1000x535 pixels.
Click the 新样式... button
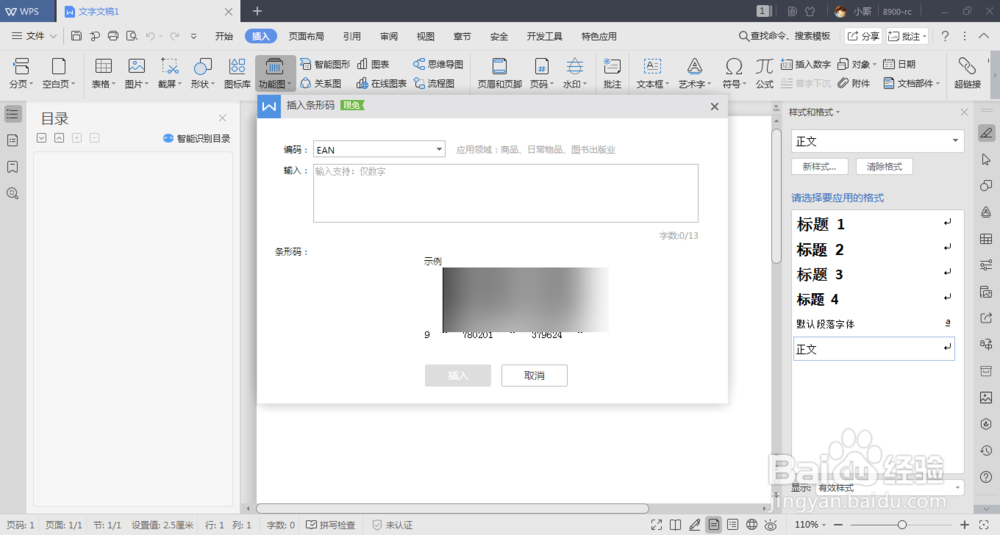pyautogui.click(x=820, y=166)
